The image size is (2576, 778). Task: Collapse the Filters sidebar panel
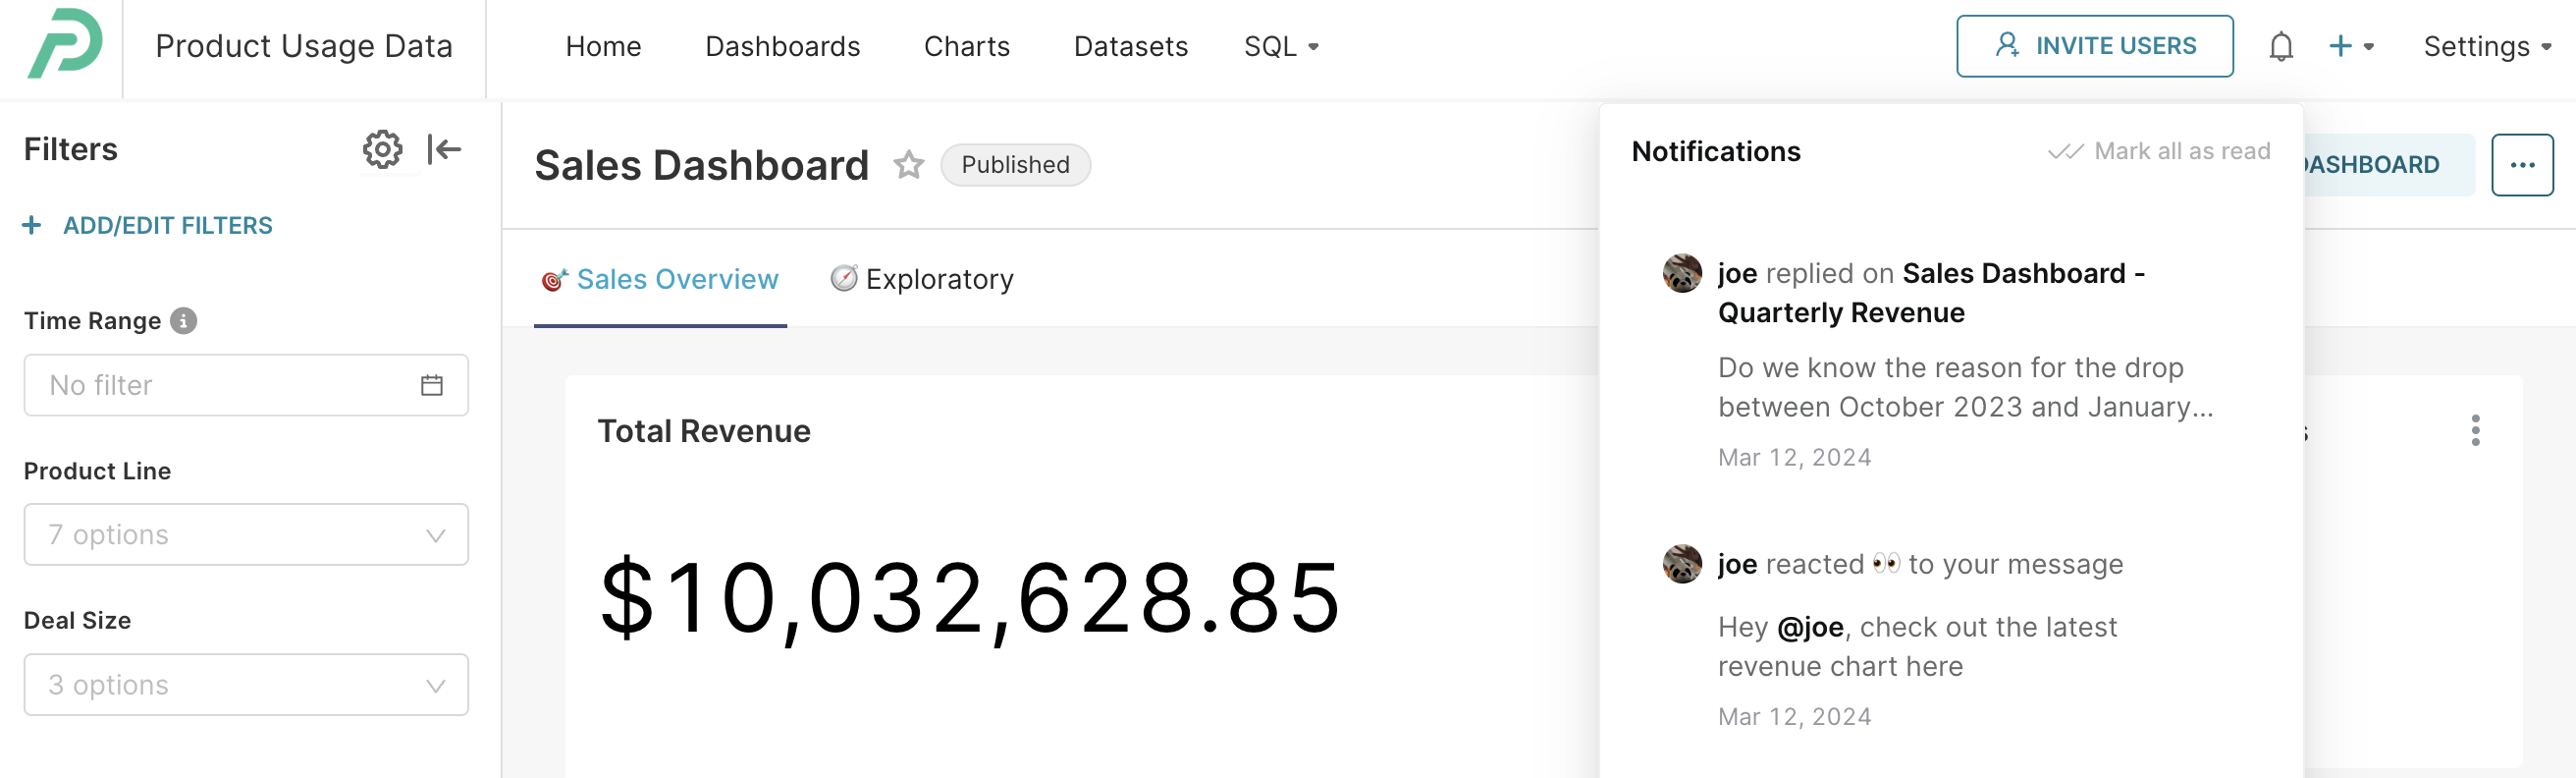(444, 149)
